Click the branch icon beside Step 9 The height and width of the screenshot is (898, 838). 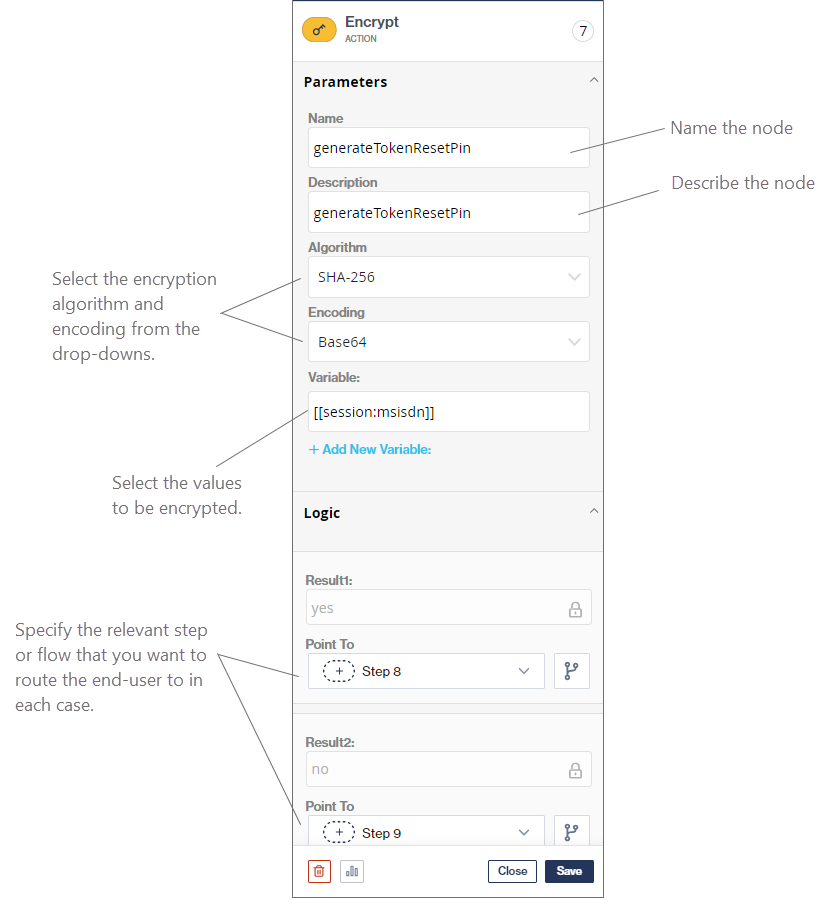pos(572,832)
